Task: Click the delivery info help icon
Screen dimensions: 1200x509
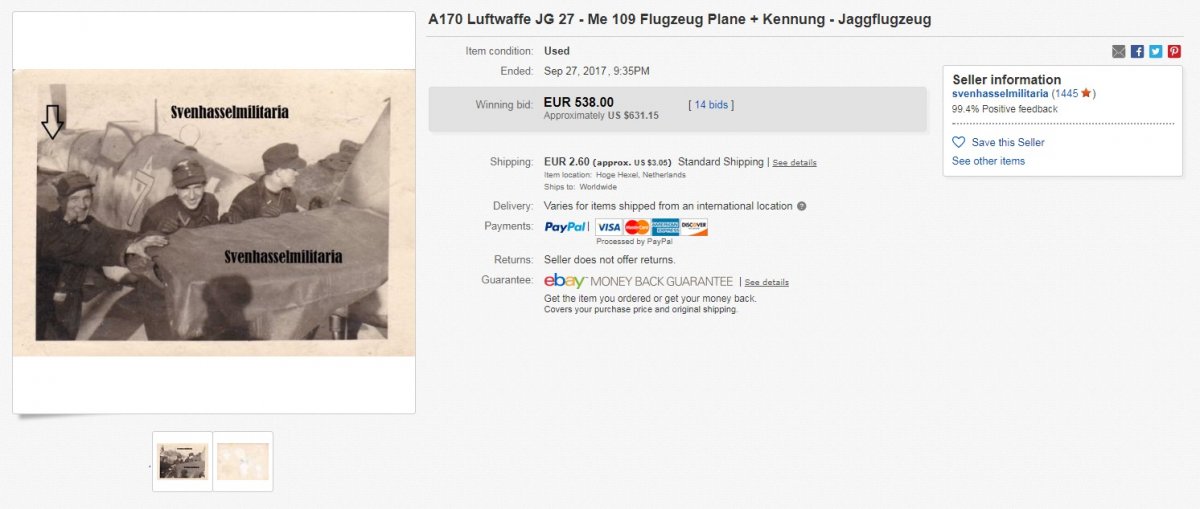Action: tap(802, 207)
